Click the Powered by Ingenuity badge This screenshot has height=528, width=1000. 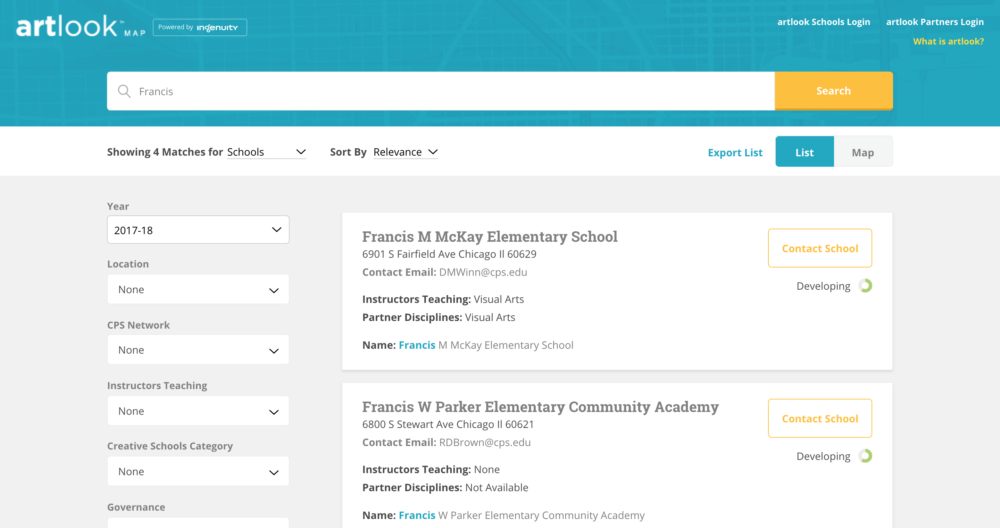point(200,27)
